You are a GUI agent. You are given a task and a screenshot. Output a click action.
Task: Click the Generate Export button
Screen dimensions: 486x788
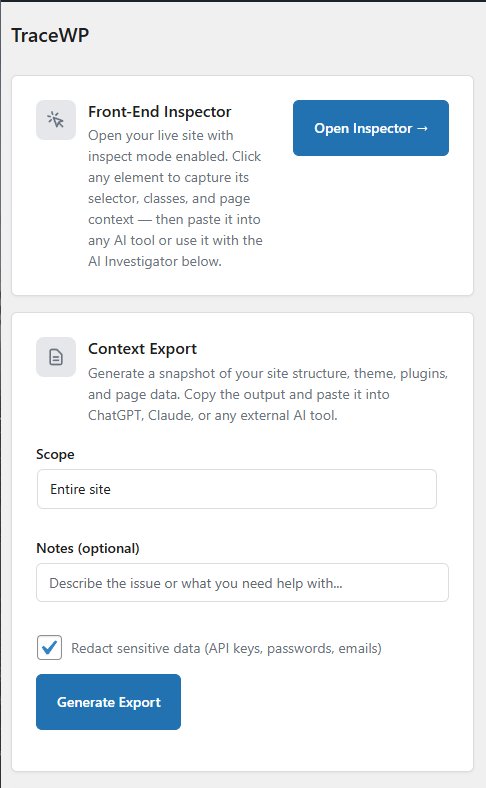coord(109,702)
